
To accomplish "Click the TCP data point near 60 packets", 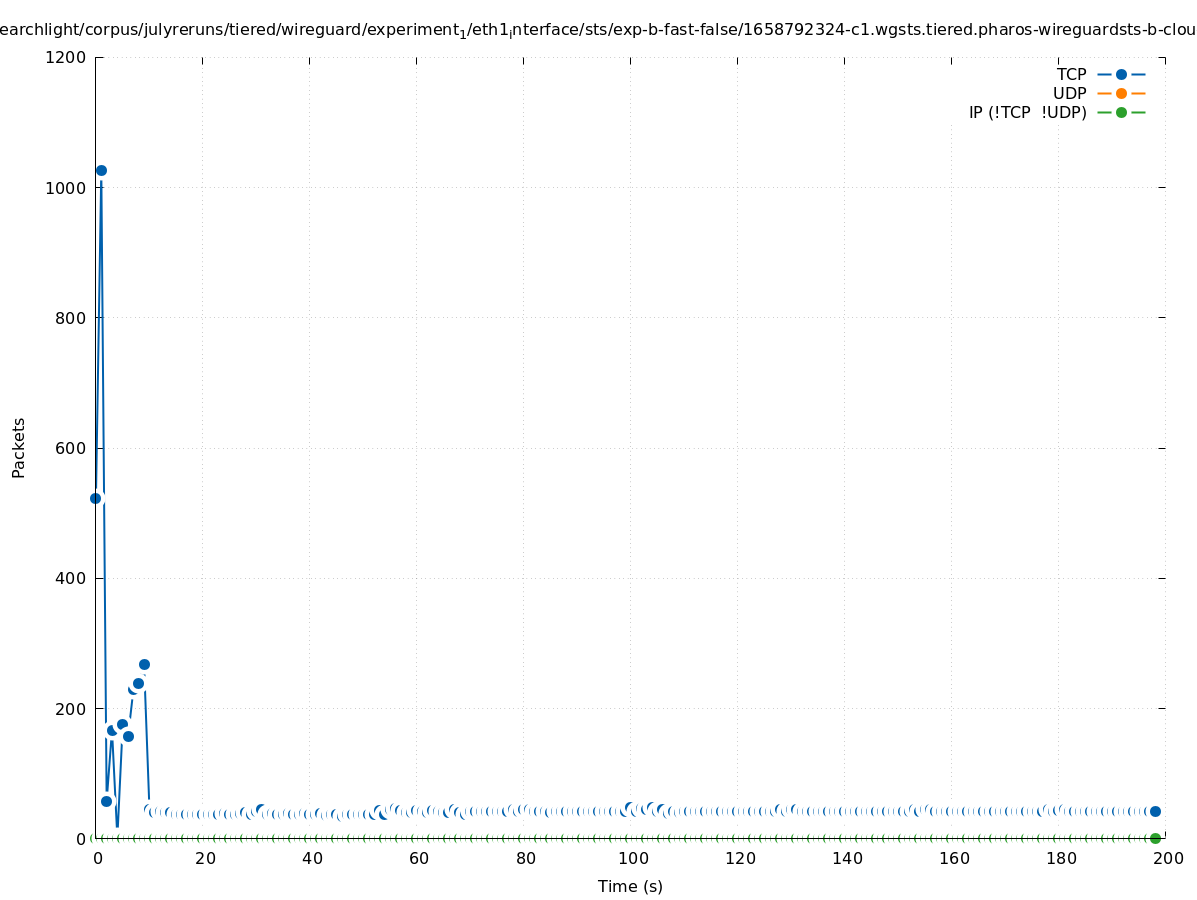I will tap(107, 801).
